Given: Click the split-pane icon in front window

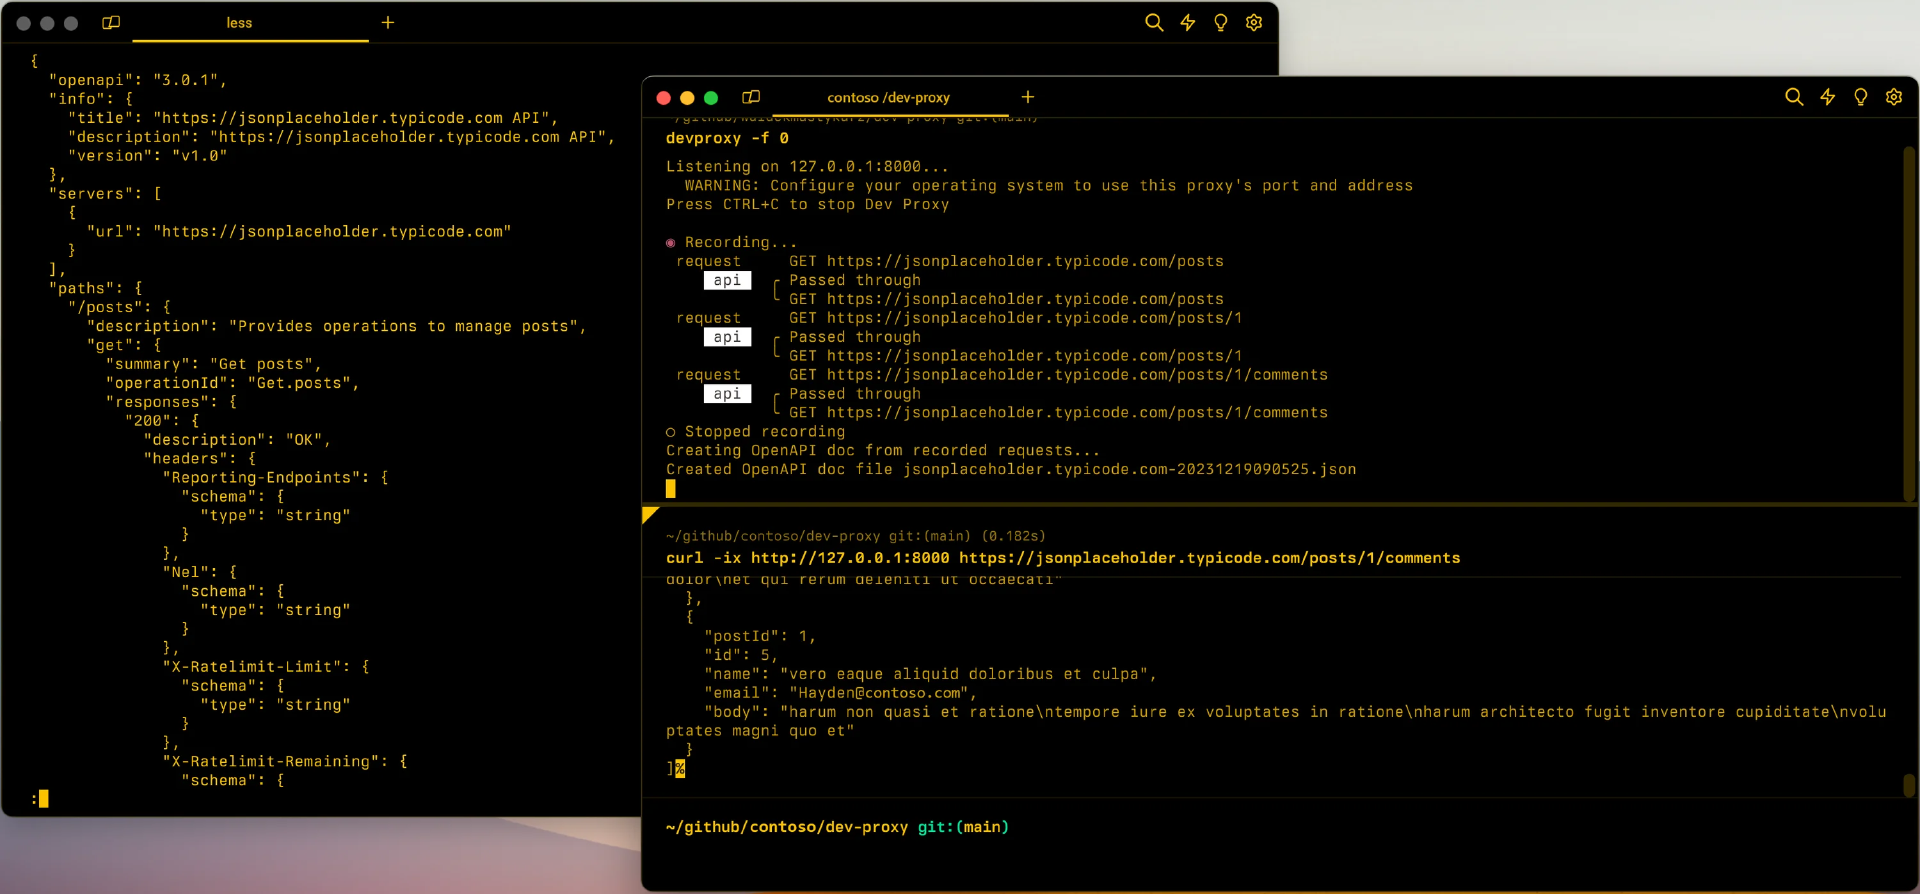Looking at the screenshot, I should point(751,97).
